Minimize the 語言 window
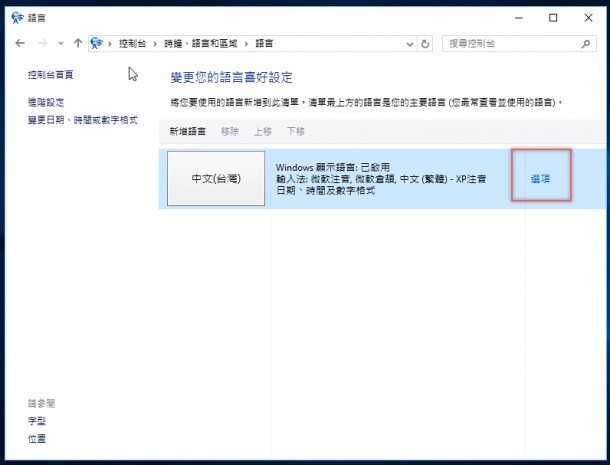610x465 pixels. (519, 18)
